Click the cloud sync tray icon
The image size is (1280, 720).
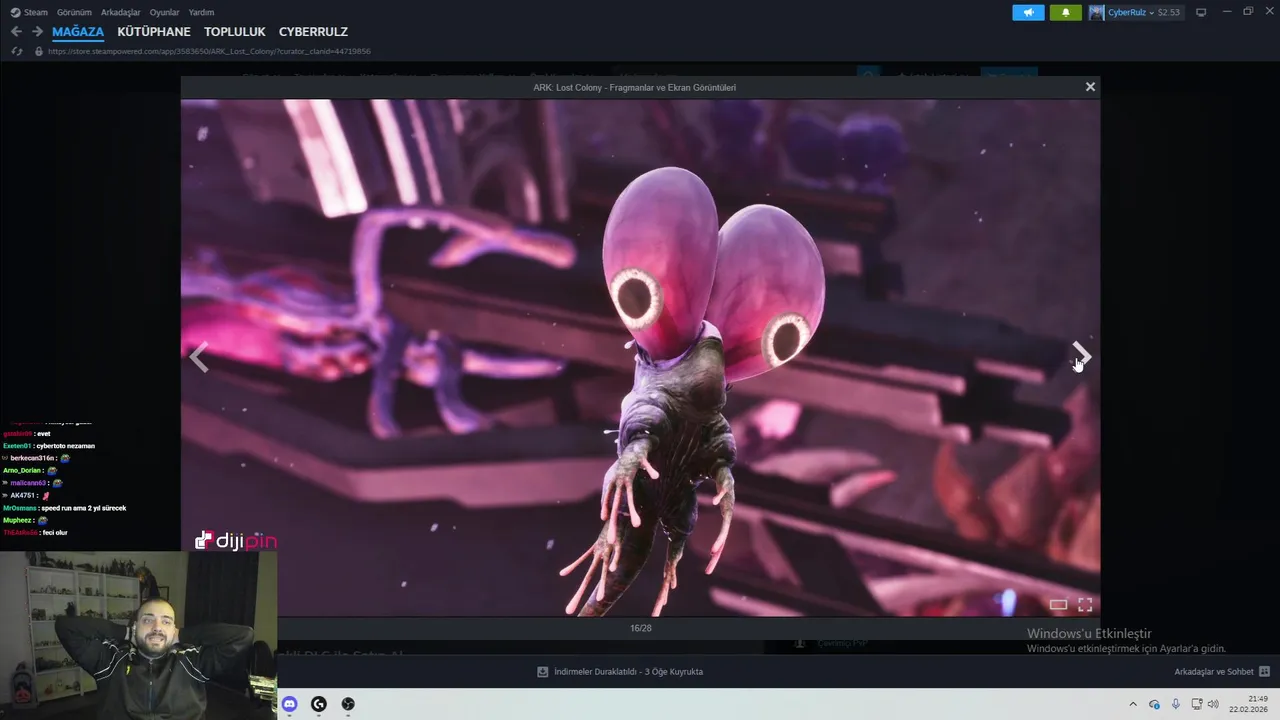1155,704
